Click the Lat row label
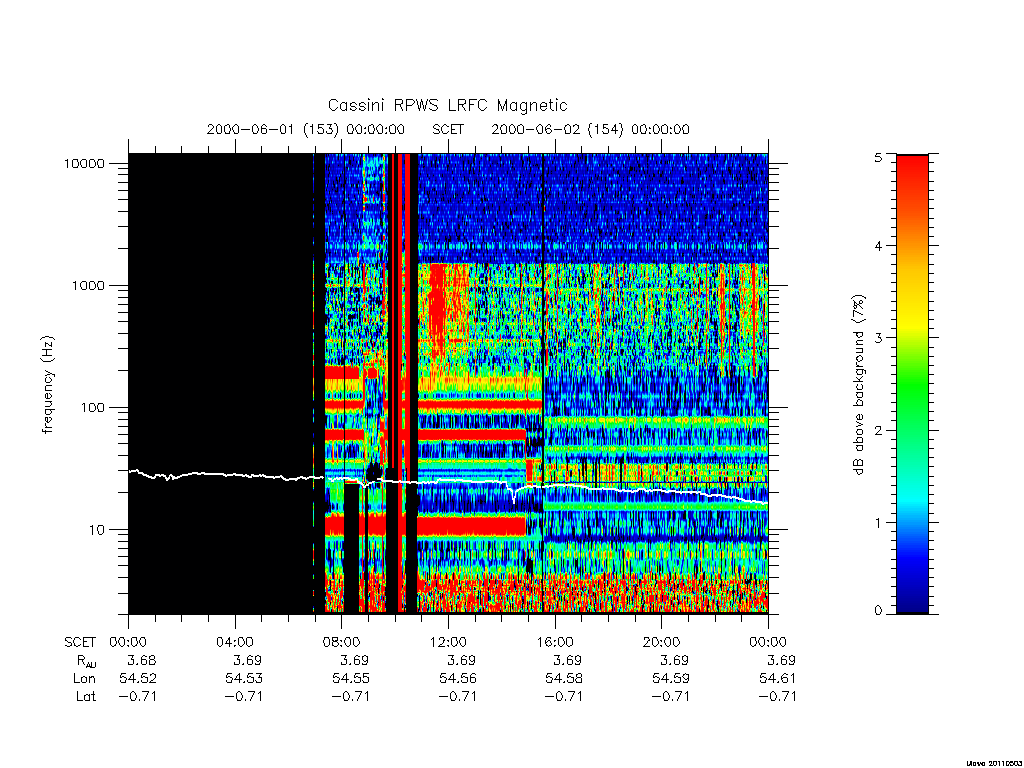Image resolution: width=1024 pixels, height=768 pixels. click(x=86, y=696)
